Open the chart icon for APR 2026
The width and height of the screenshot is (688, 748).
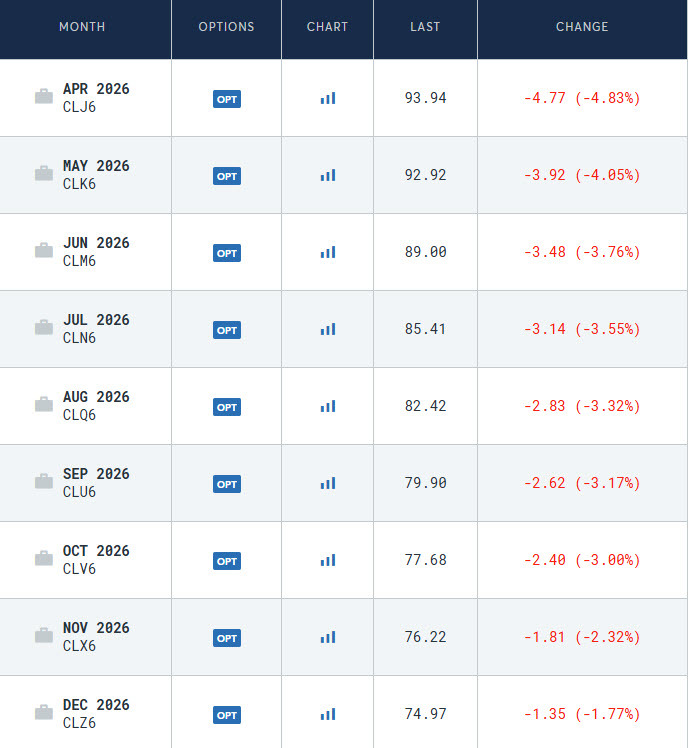pos(328,98)
